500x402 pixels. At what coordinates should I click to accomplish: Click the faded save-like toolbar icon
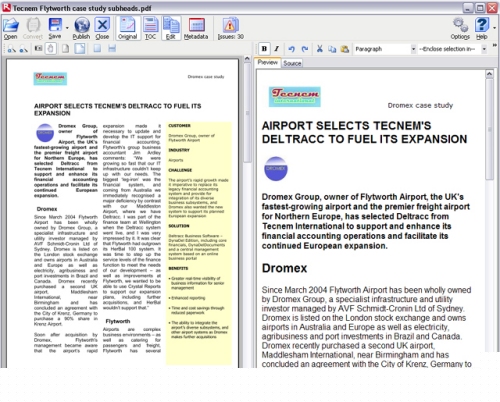pos(112,49)
